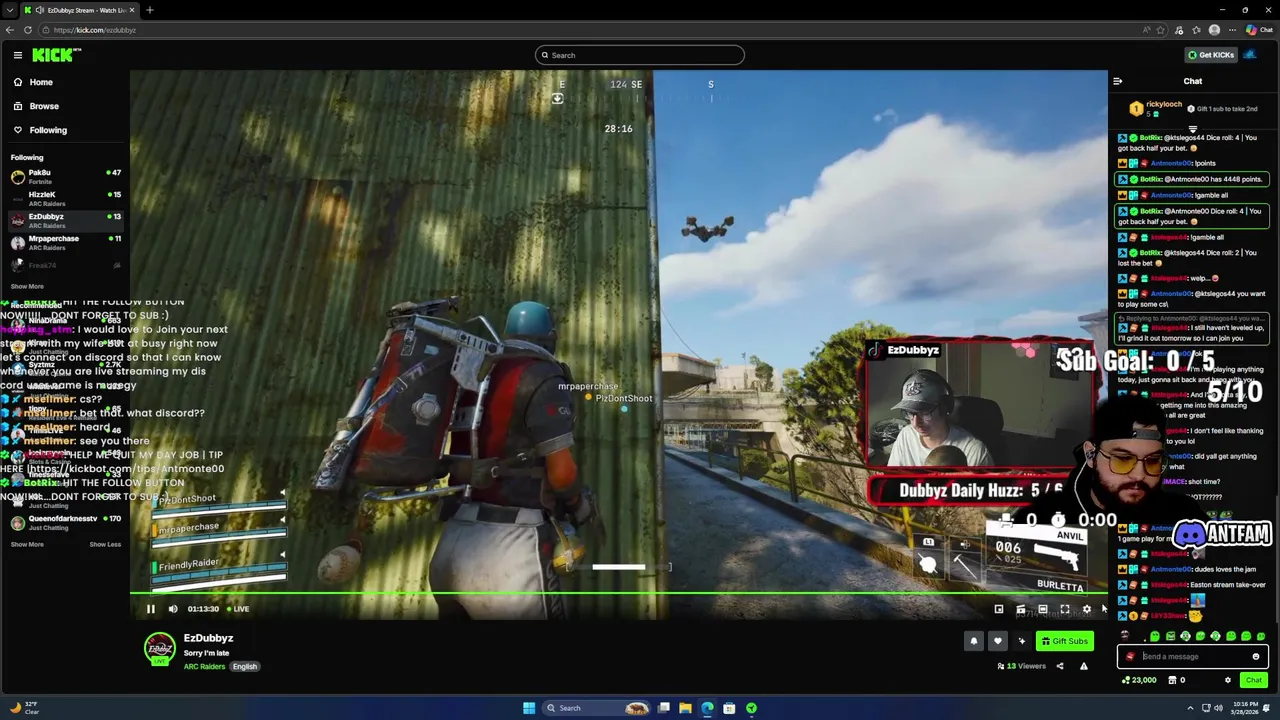This screenshot has height=720, width=1280.
Task: Show hidden system tray icons
Action: [x=1190, y=708]
